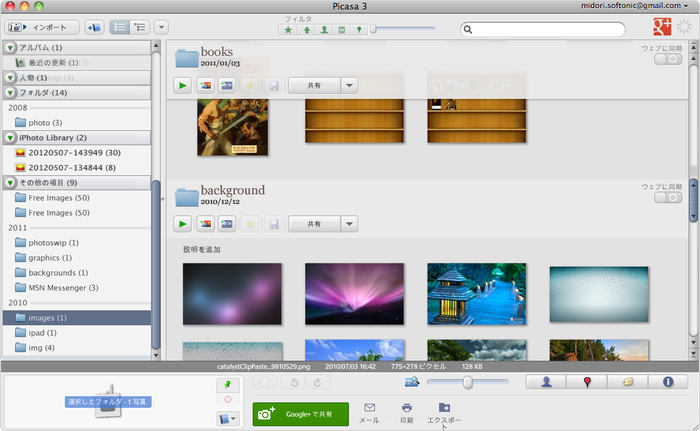This screenshot has height=431, width=700.
Task: Star photos in background folder
Action: pyautogui.click(x=250, y=224)
